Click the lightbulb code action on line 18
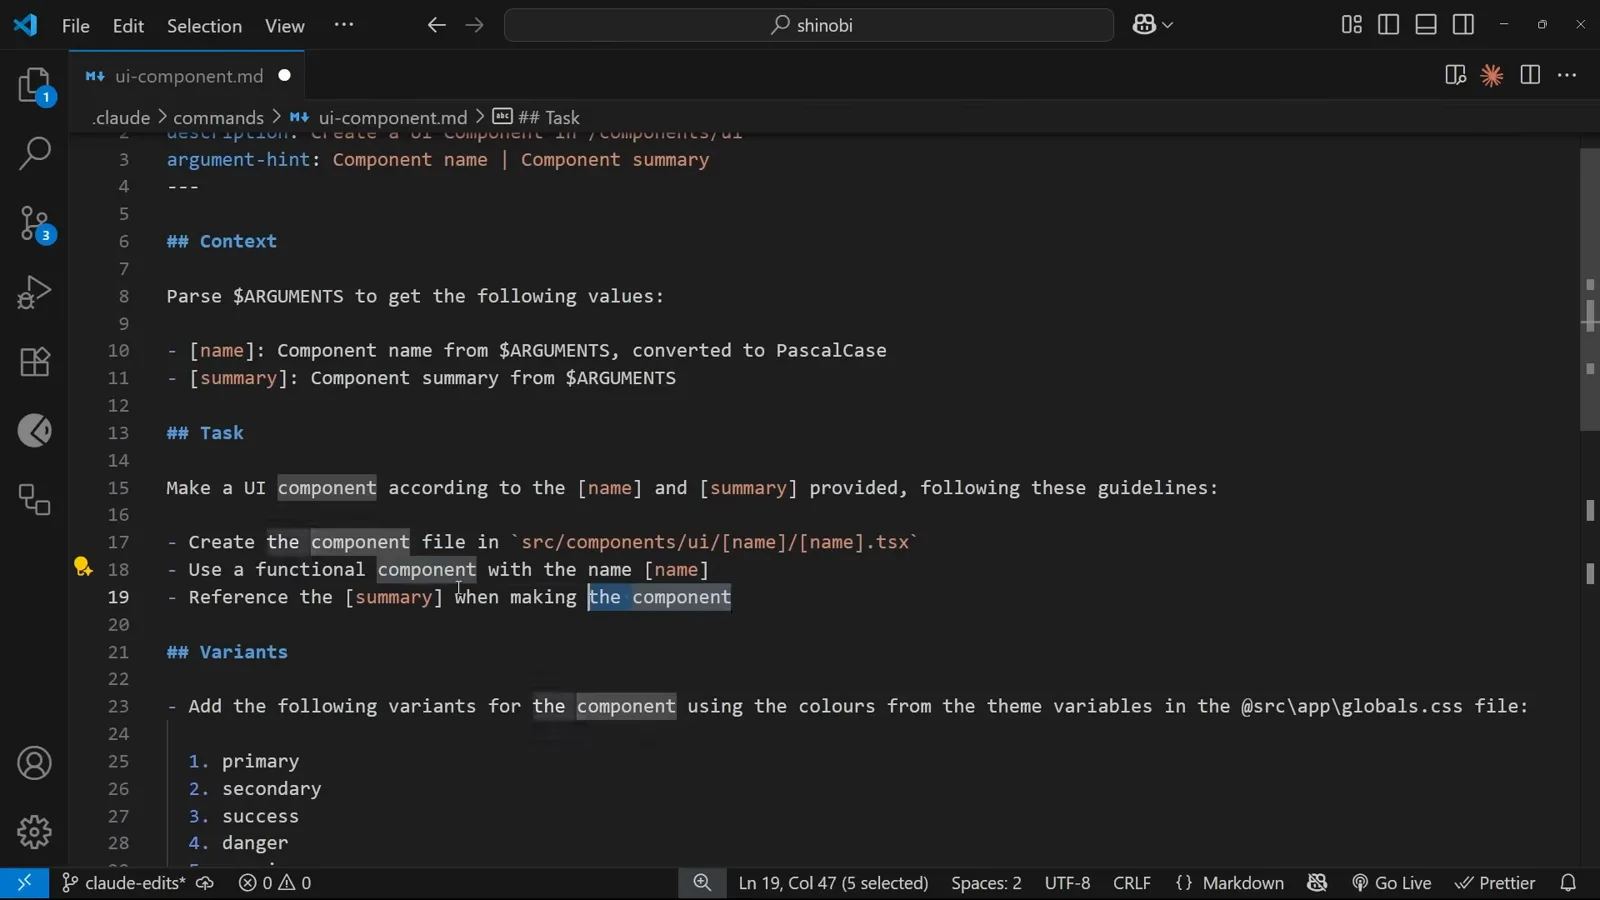The height and width of the screenshot is (900, 1600). [83, 568]
